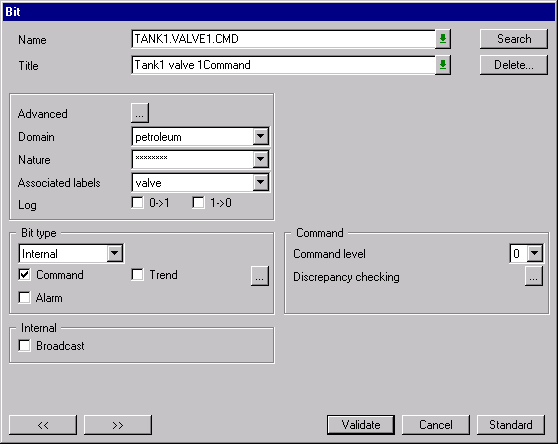The height and width of the screenshot is (444, 558).
Task: Click the Standard button
Action: (x=511, y=425)
